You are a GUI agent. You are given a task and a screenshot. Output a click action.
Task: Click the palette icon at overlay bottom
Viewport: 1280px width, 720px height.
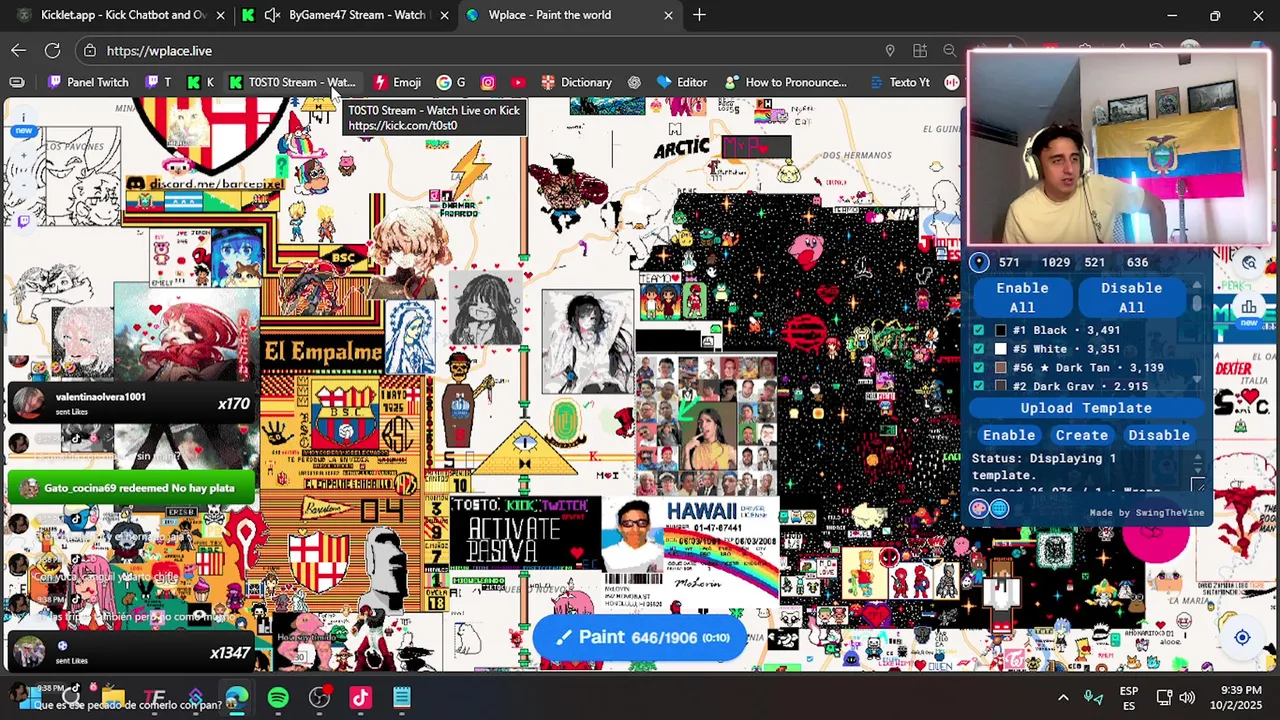click(980, 509)
